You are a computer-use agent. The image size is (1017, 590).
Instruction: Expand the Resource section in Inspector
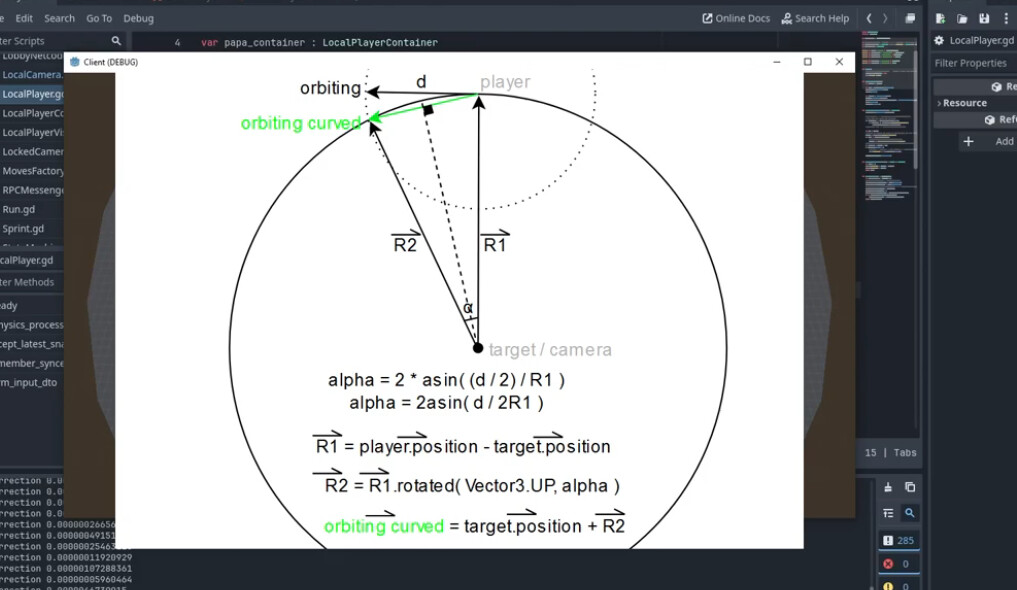point(964,103)
